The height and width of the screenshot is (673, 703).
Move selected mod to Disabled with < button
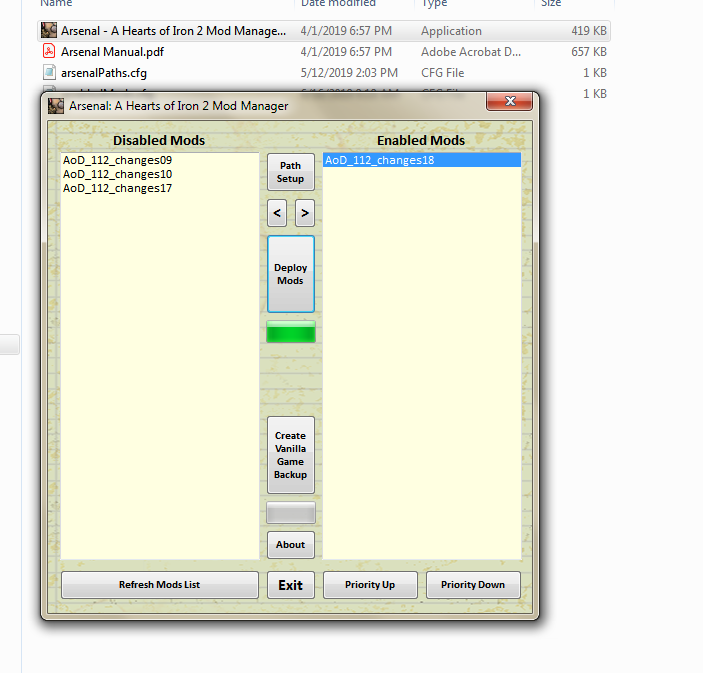pyautogui.click(x=277, y=213)
